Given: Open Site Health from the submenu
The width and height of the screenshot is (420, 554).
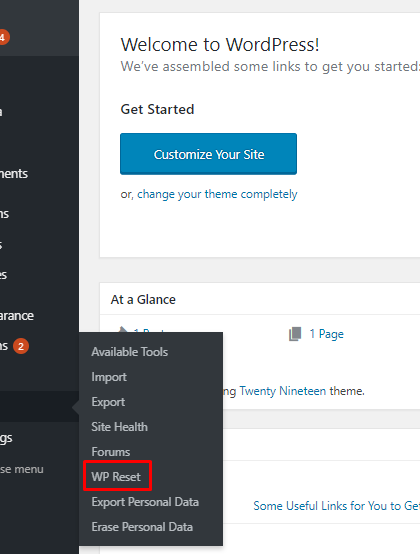Looking at the screenshot, I should (119, 427).
